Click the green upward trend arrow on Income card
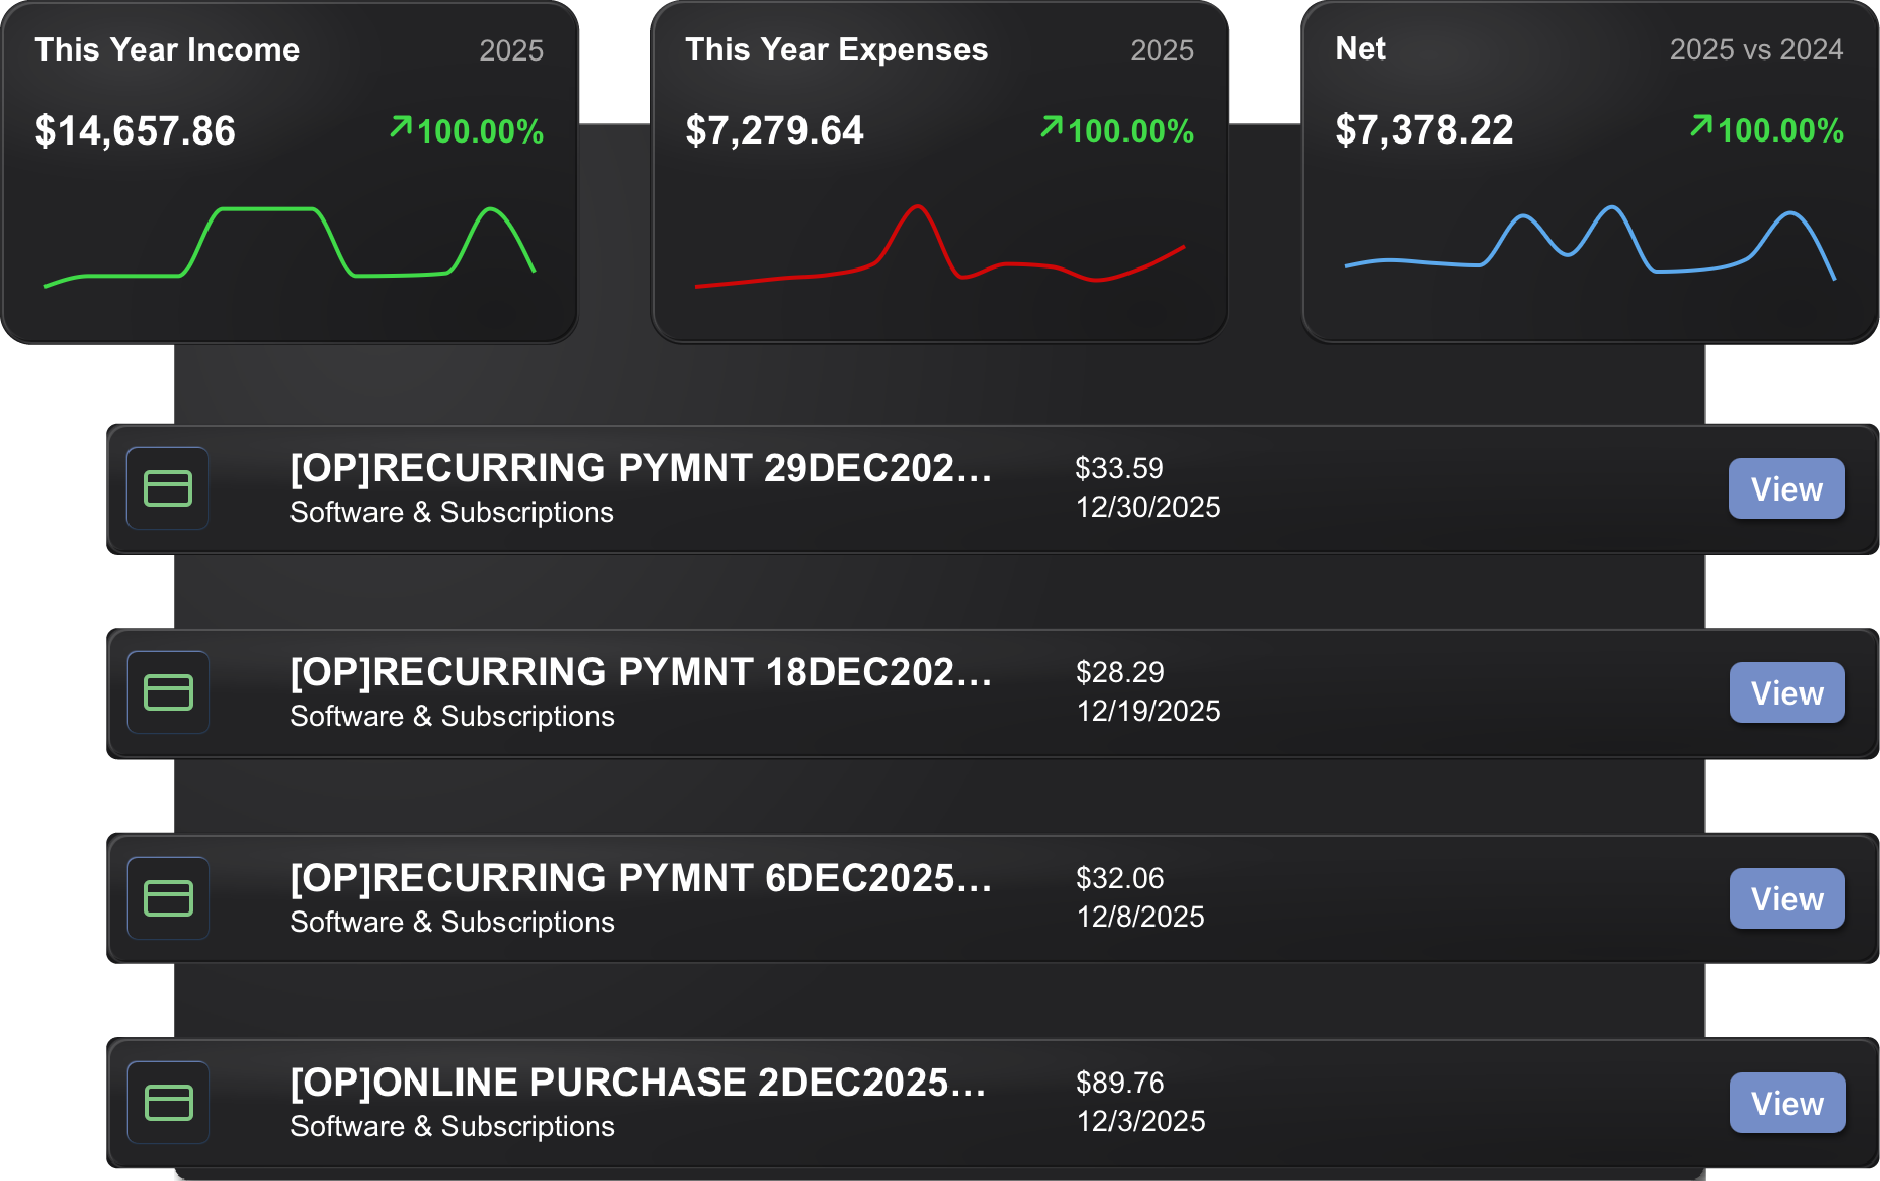Viewport: 1880px width, 1181px height. tap(400, 128)
